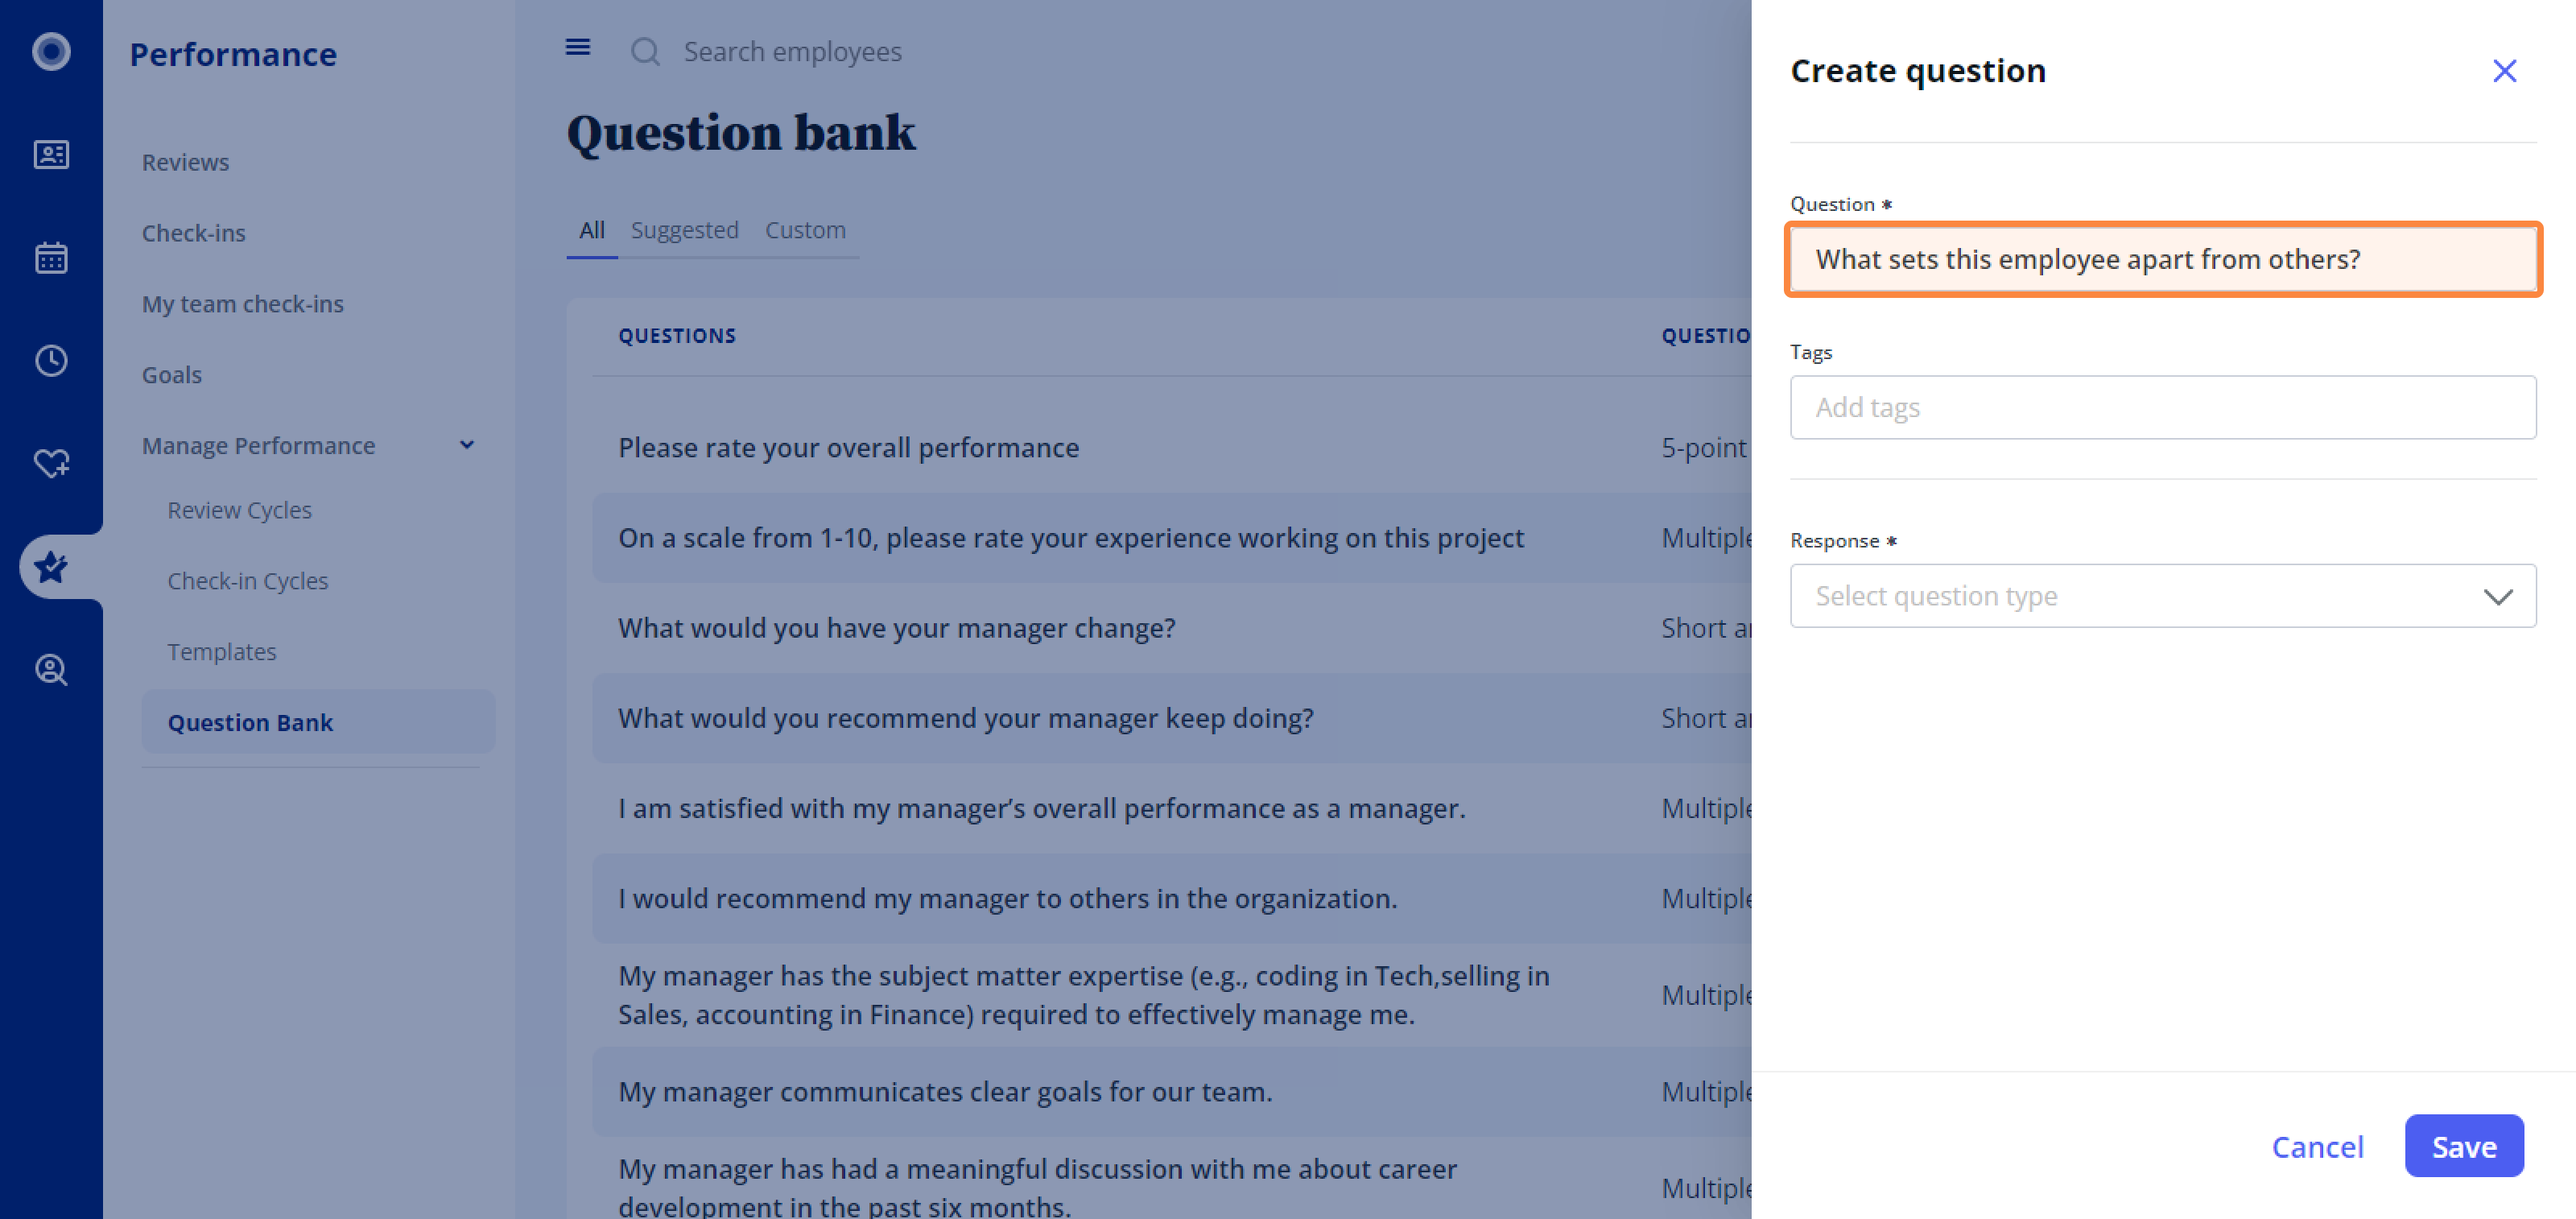Select Question Bank submenu item
Screen dimensions: 2576x1219
pyautogui.click(x=318, y=722)
